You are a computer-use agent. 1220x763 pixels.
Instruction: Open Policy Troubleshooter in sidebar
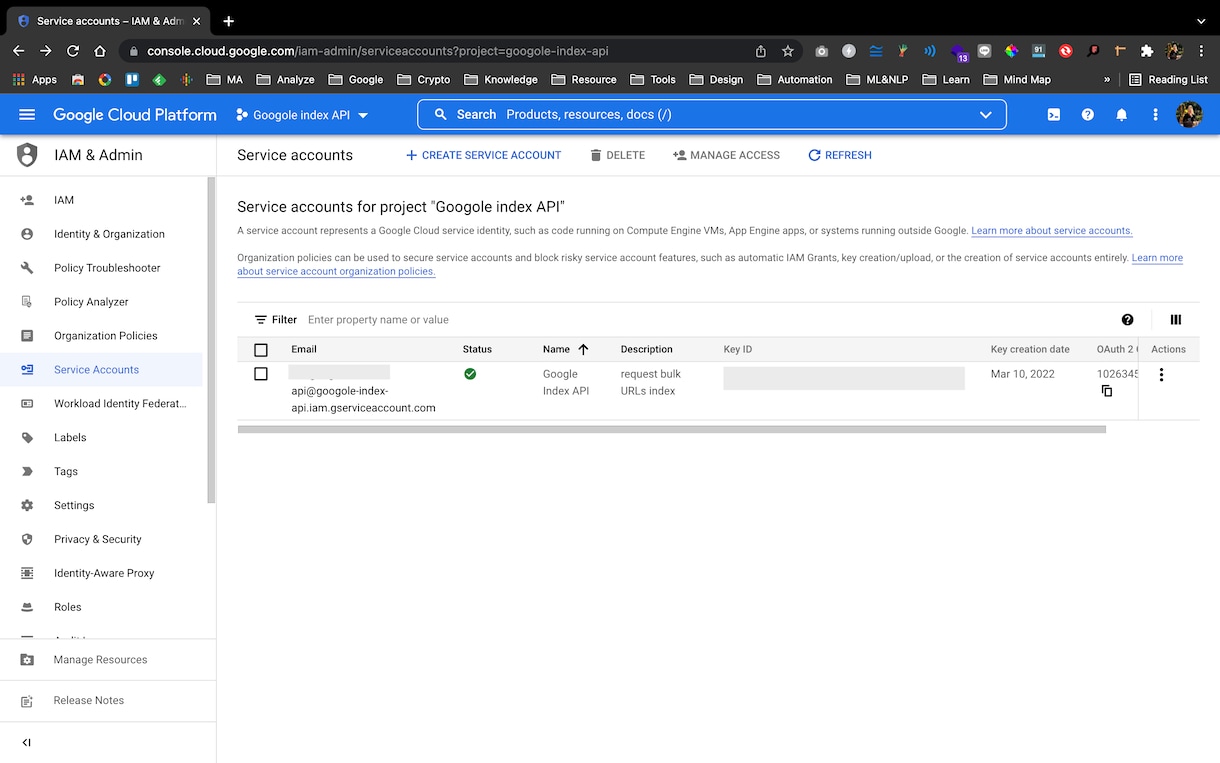tap(101, 268)
